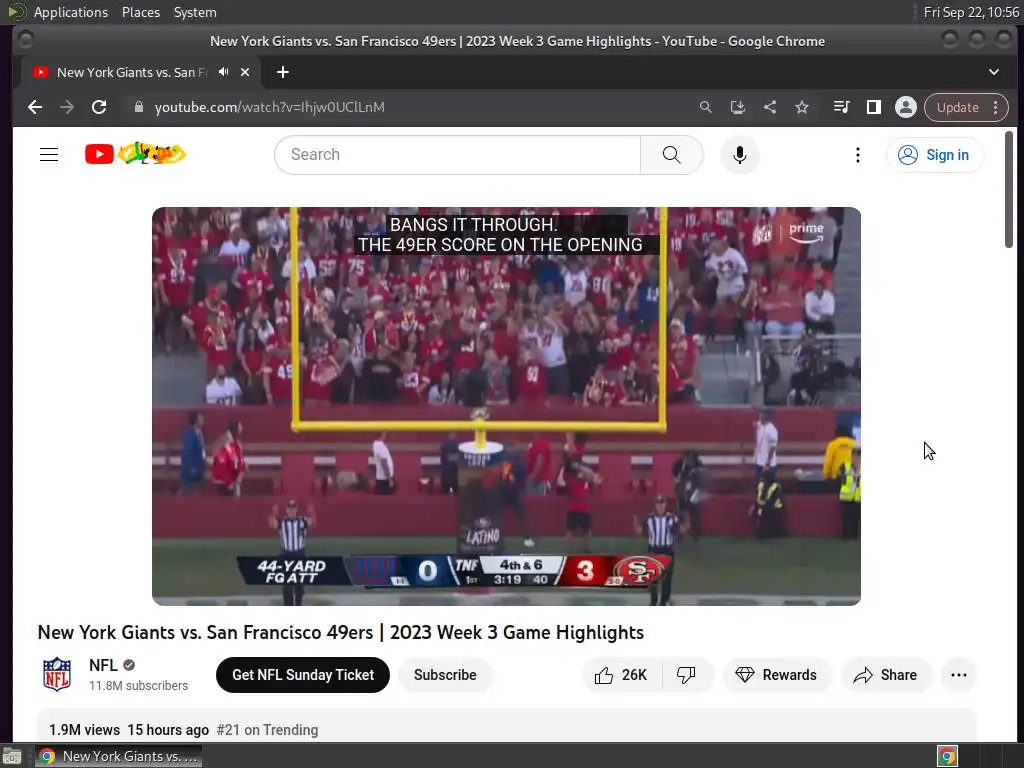The height and width of the screenshot is (768, 1024).
Task: Open the Rewards button
Action: tap(776, 675)
